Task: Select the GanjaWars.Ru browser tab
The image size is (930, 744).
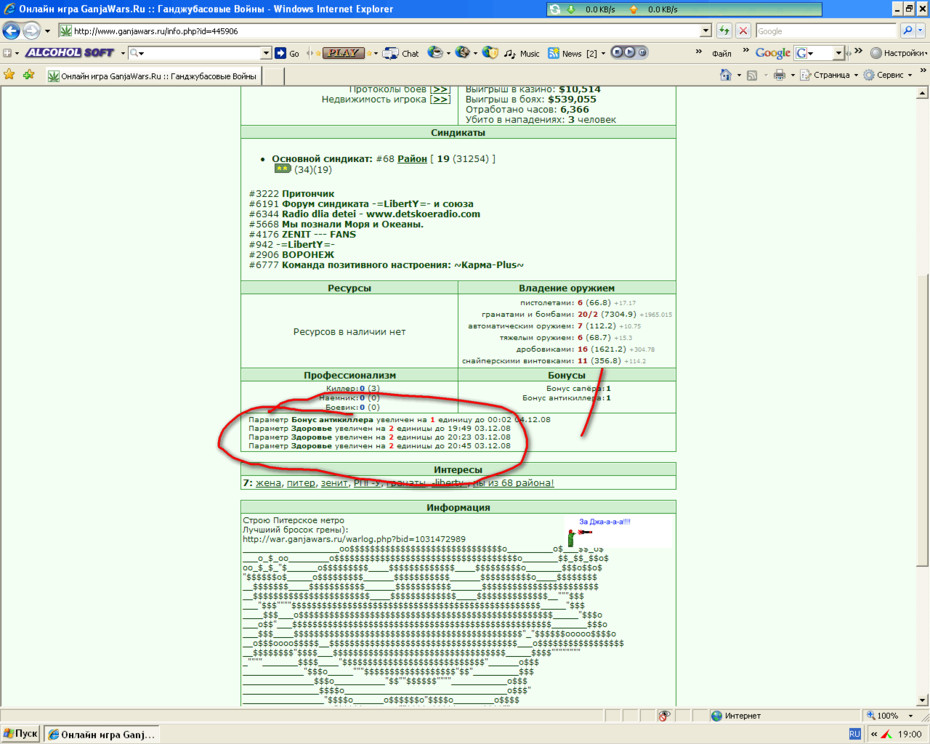Action: pyautogui.click(x=152, y=76)
